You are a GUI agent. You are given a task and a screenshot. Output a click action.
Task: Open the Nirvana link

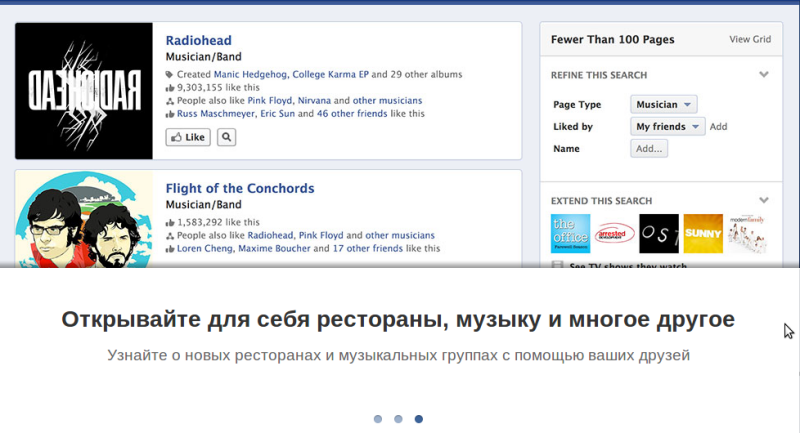click(x=314, y=100)
